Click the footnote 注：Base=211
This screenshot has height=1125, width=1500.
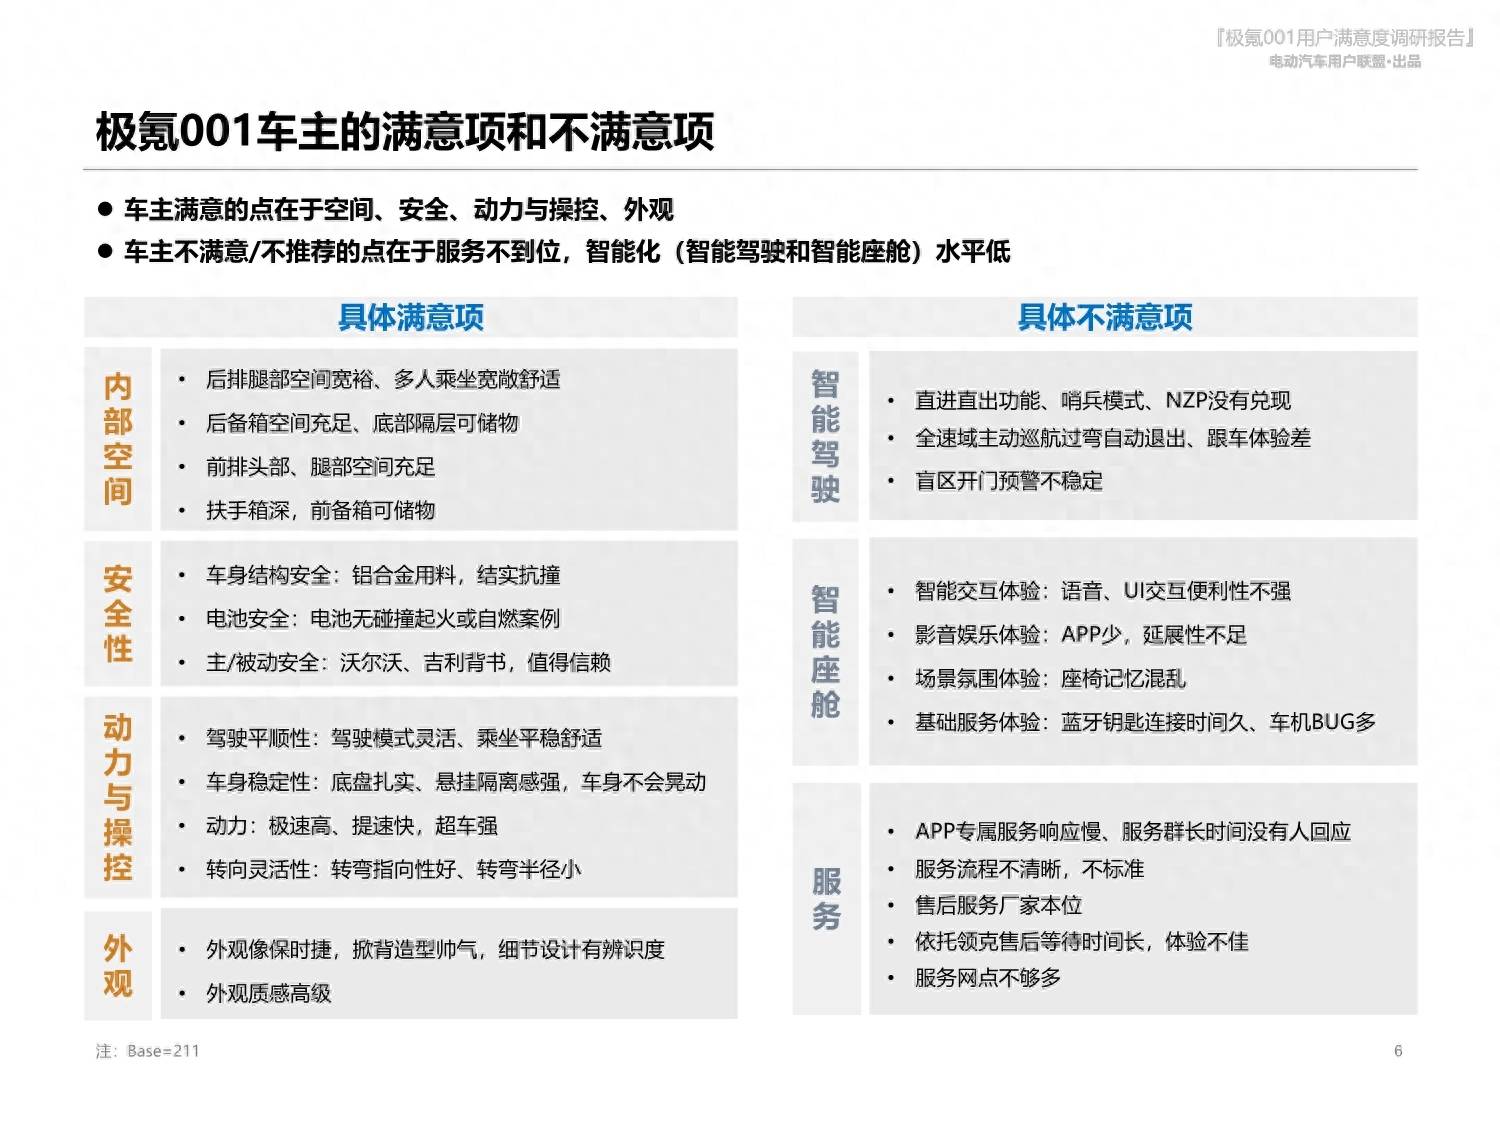click(x=148, y=1051)
